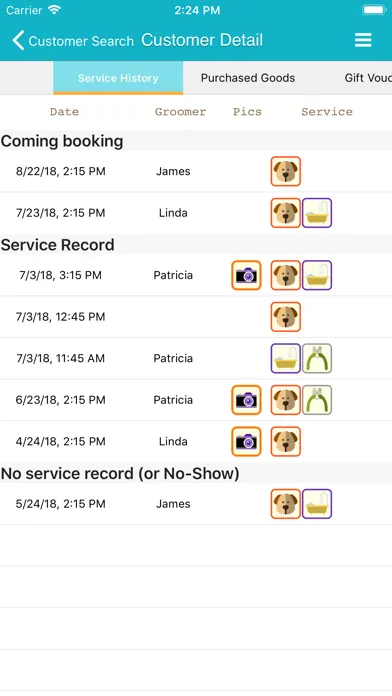Select the Service History tab
Viewport: 392px width, 696px height.
pos(118,78)
